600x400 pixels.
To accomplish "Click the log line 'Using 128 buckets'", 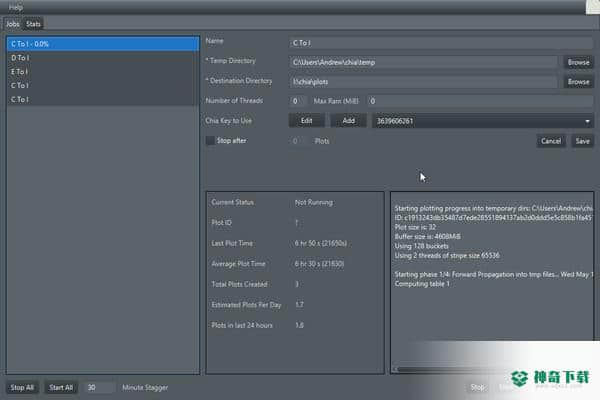I will click(421, 246).
